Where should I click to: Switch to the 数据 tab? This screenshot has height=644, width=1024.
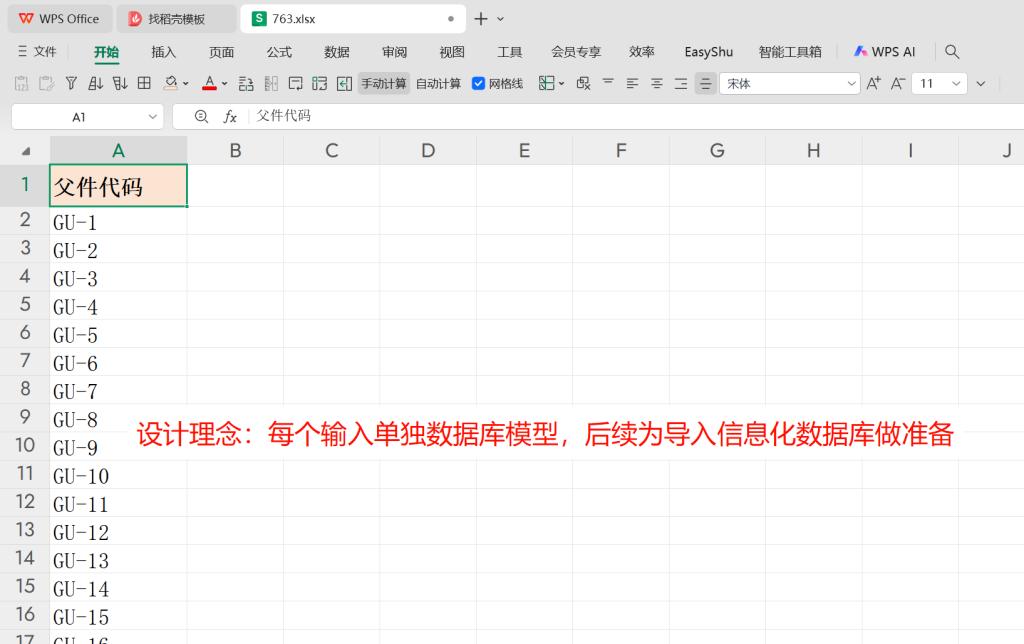(337, 52)
